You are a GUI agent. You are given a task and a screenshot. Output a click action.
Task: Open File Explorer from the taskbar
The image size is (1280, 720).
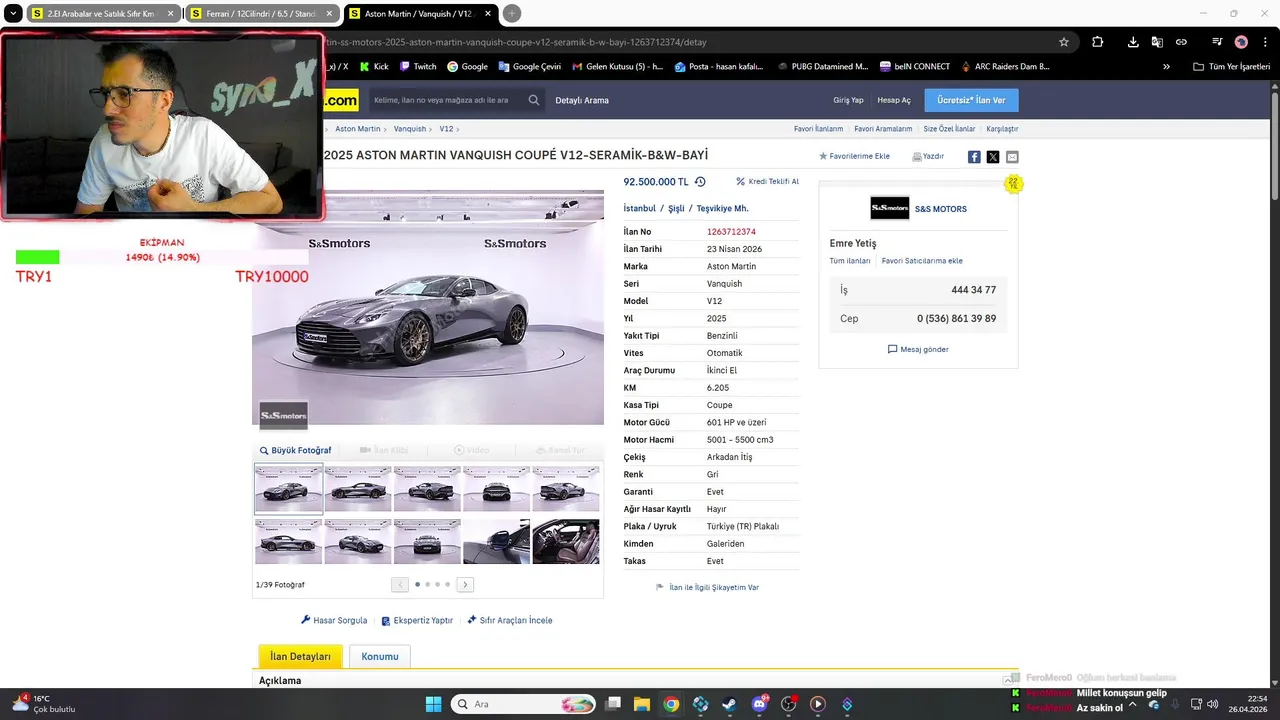[x=642, y=704]
